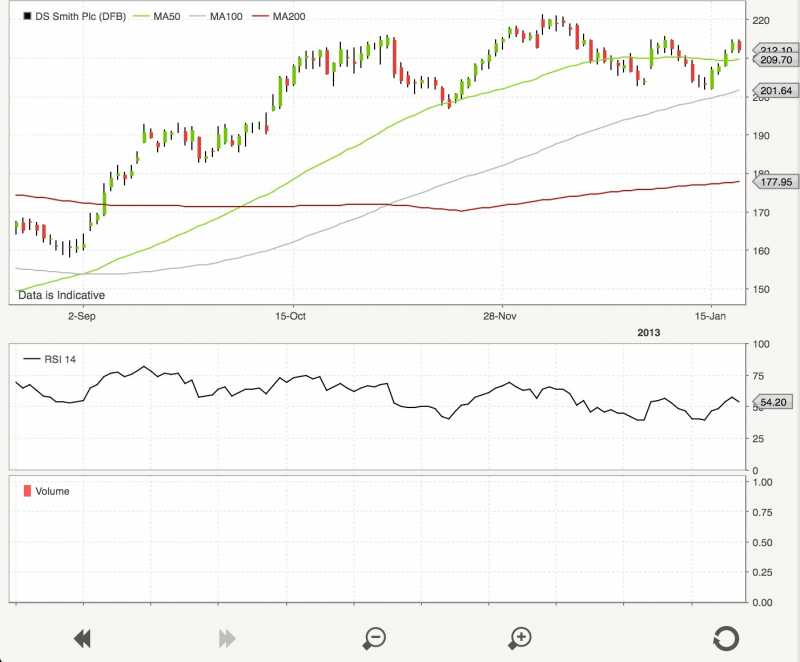Click the black square beside DS Smith Plc
Screen dimensions: 800x662
27,18
